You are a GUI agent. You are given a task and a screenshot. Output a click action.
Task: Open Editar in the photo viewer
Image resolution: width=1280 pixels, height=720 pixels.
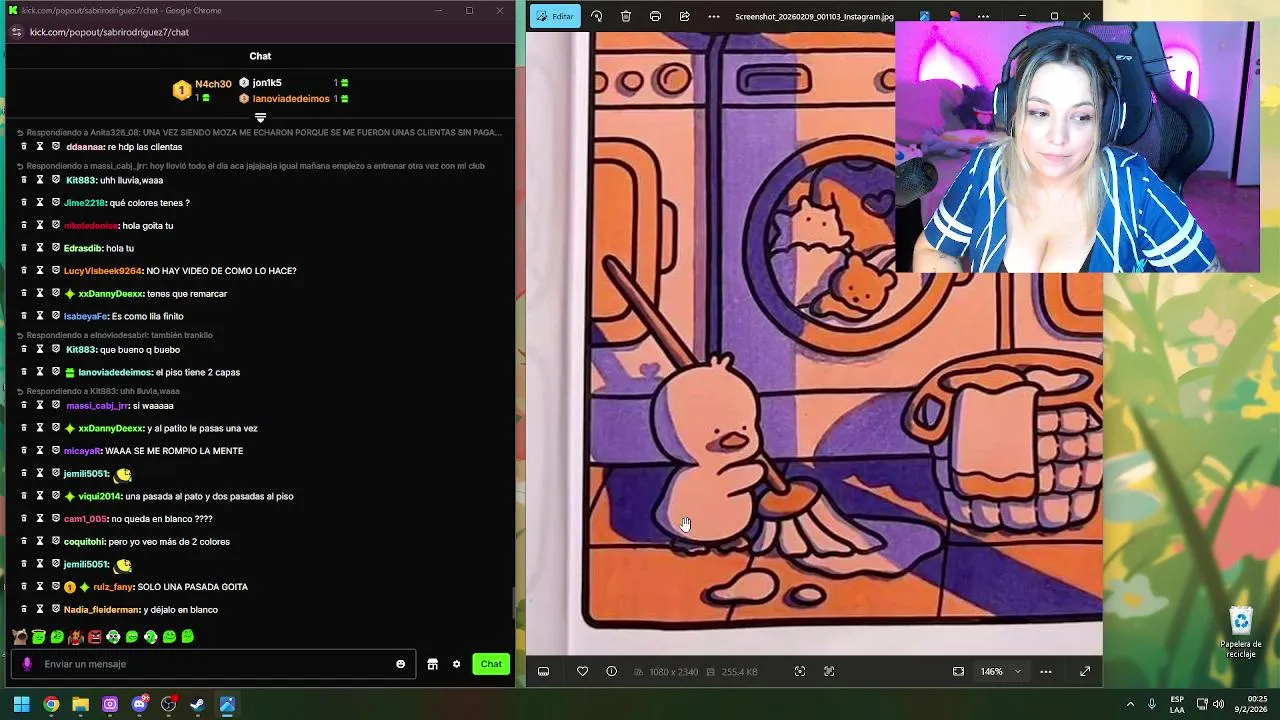(555, 16)
